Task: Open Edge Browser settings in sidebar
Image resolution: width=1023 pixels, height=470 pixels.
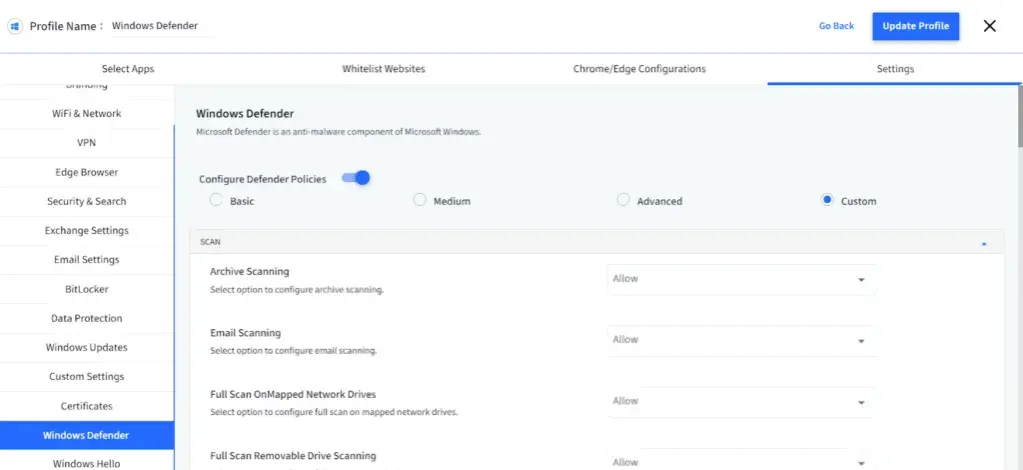Action: [x=87, y=172]
